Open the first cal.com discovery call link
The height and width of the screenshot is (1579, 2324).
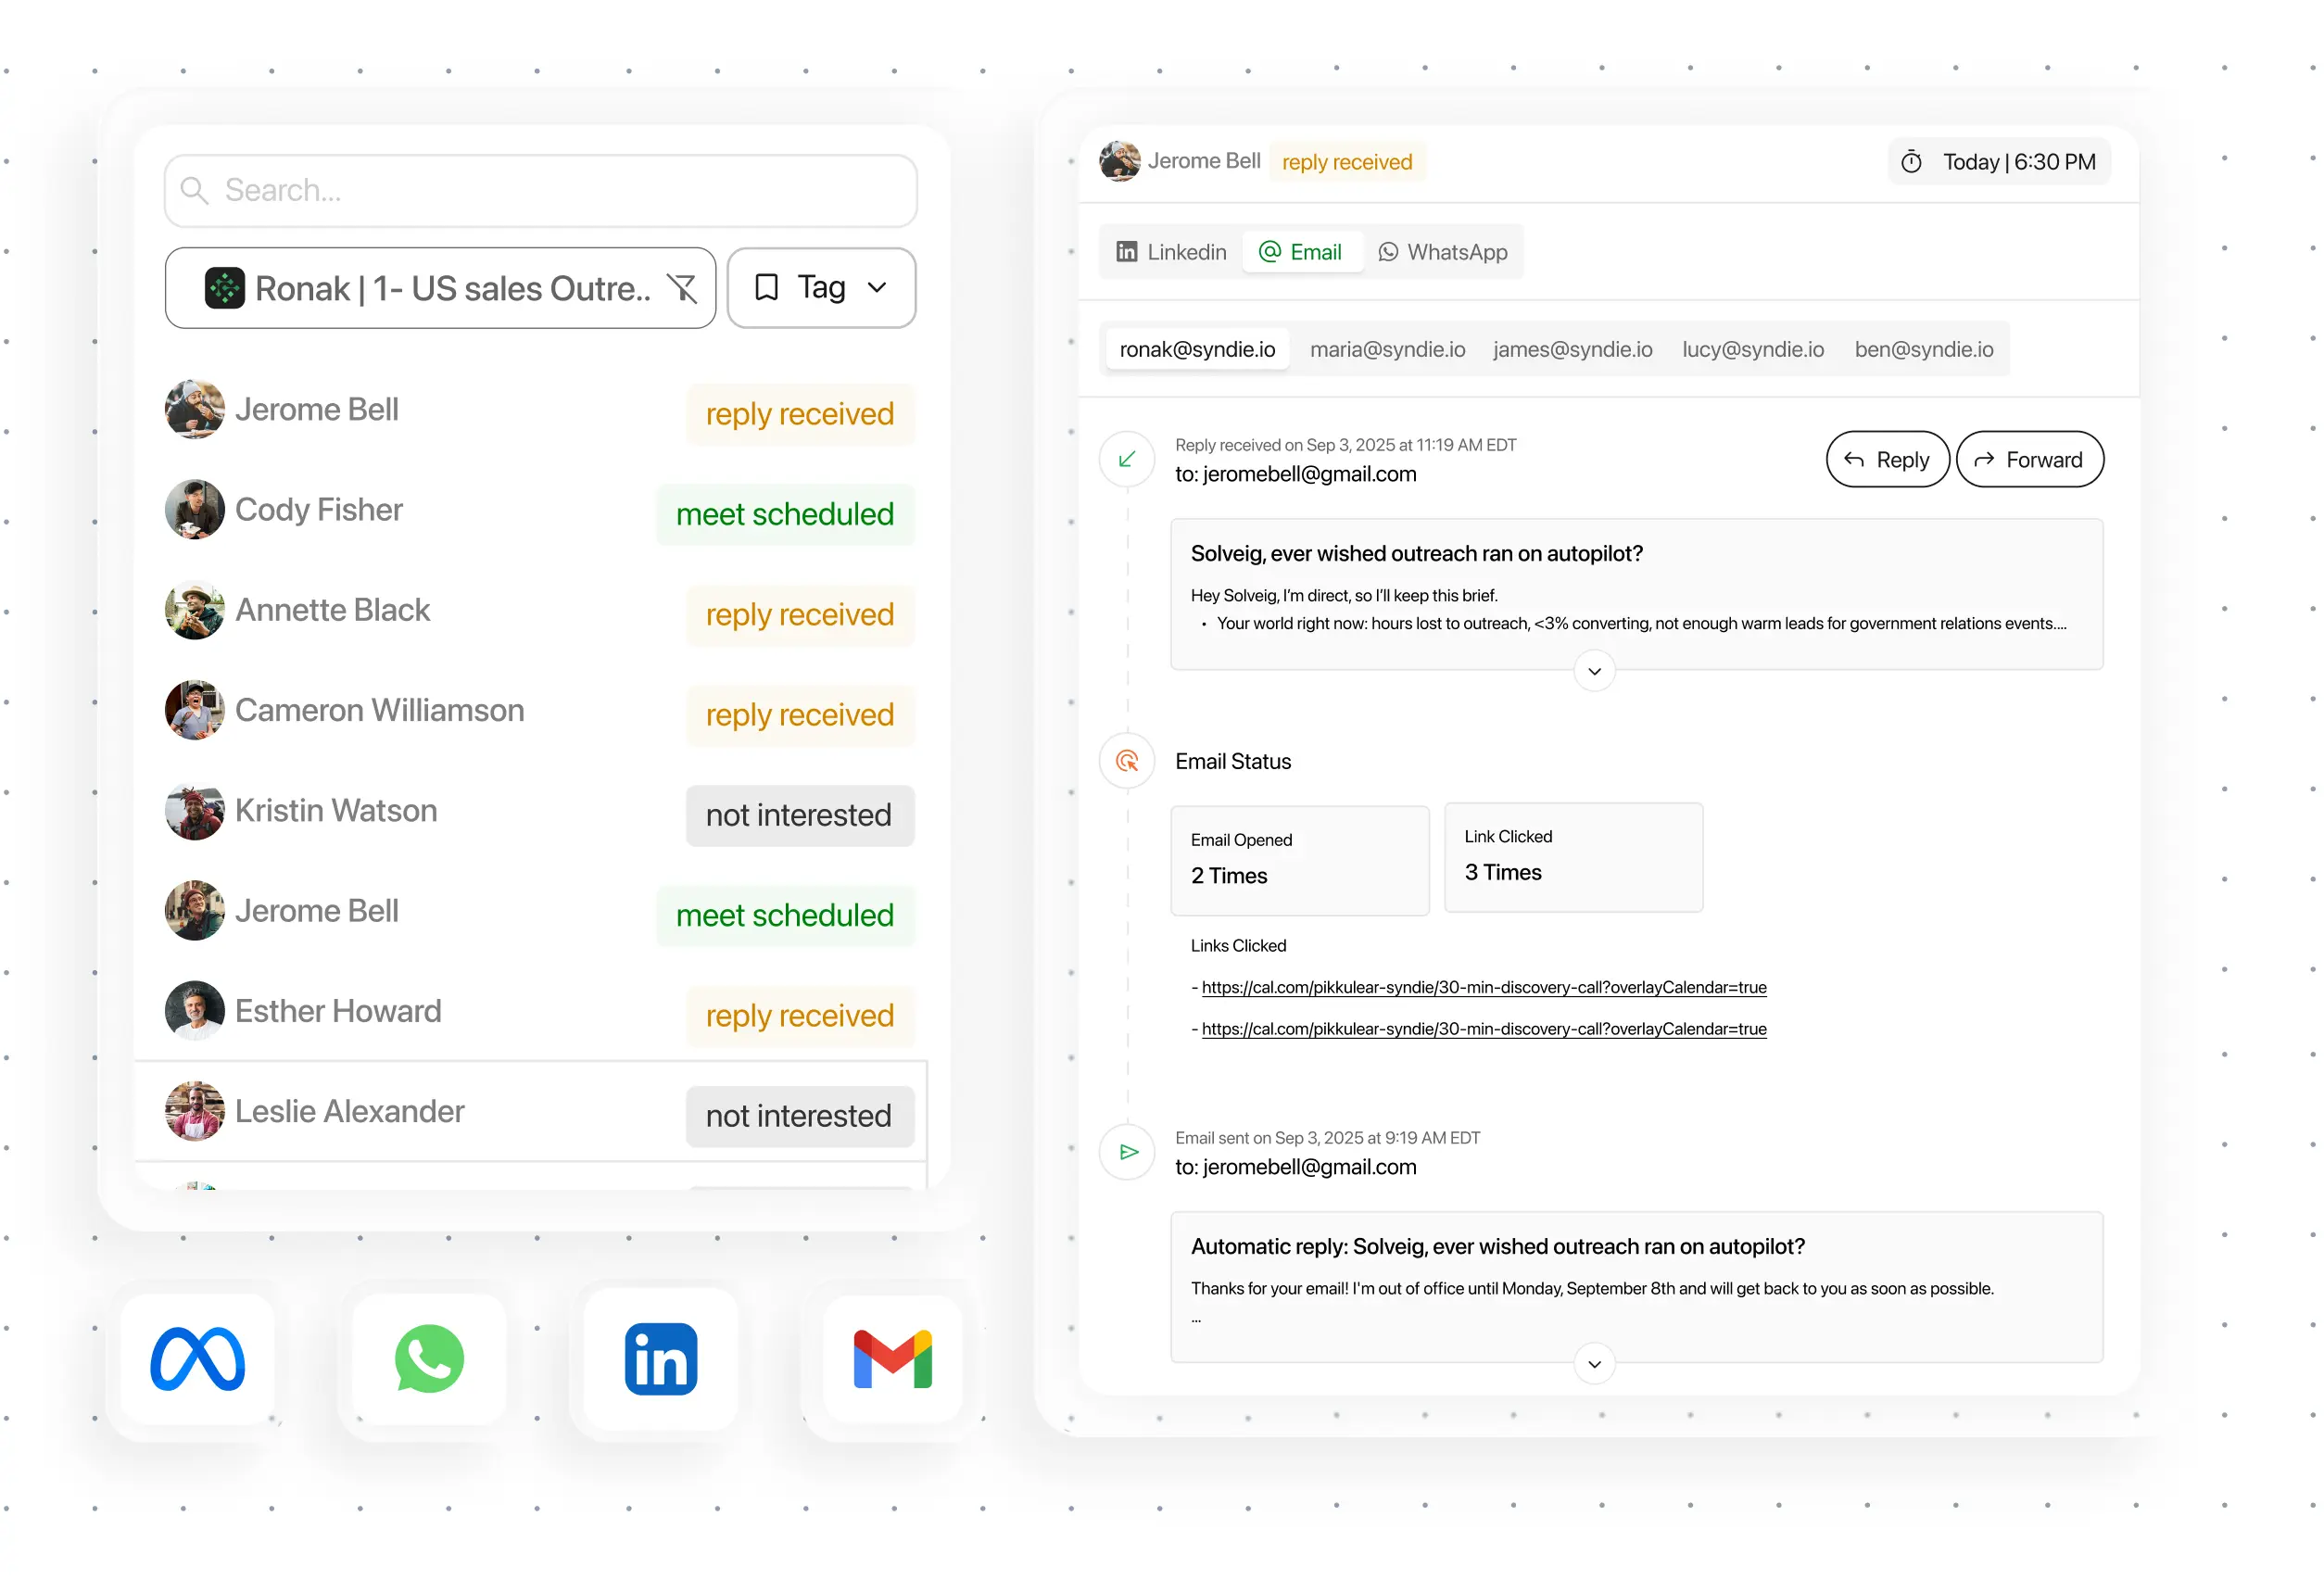pyautogui.click(x=1483, y=987)
